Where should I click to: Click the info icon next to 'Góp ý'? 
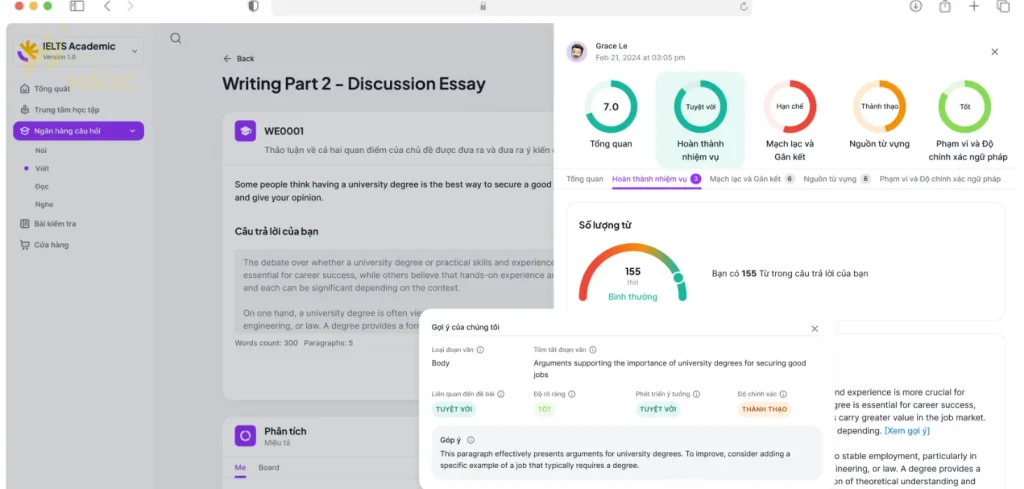click(x=470, y=439)
